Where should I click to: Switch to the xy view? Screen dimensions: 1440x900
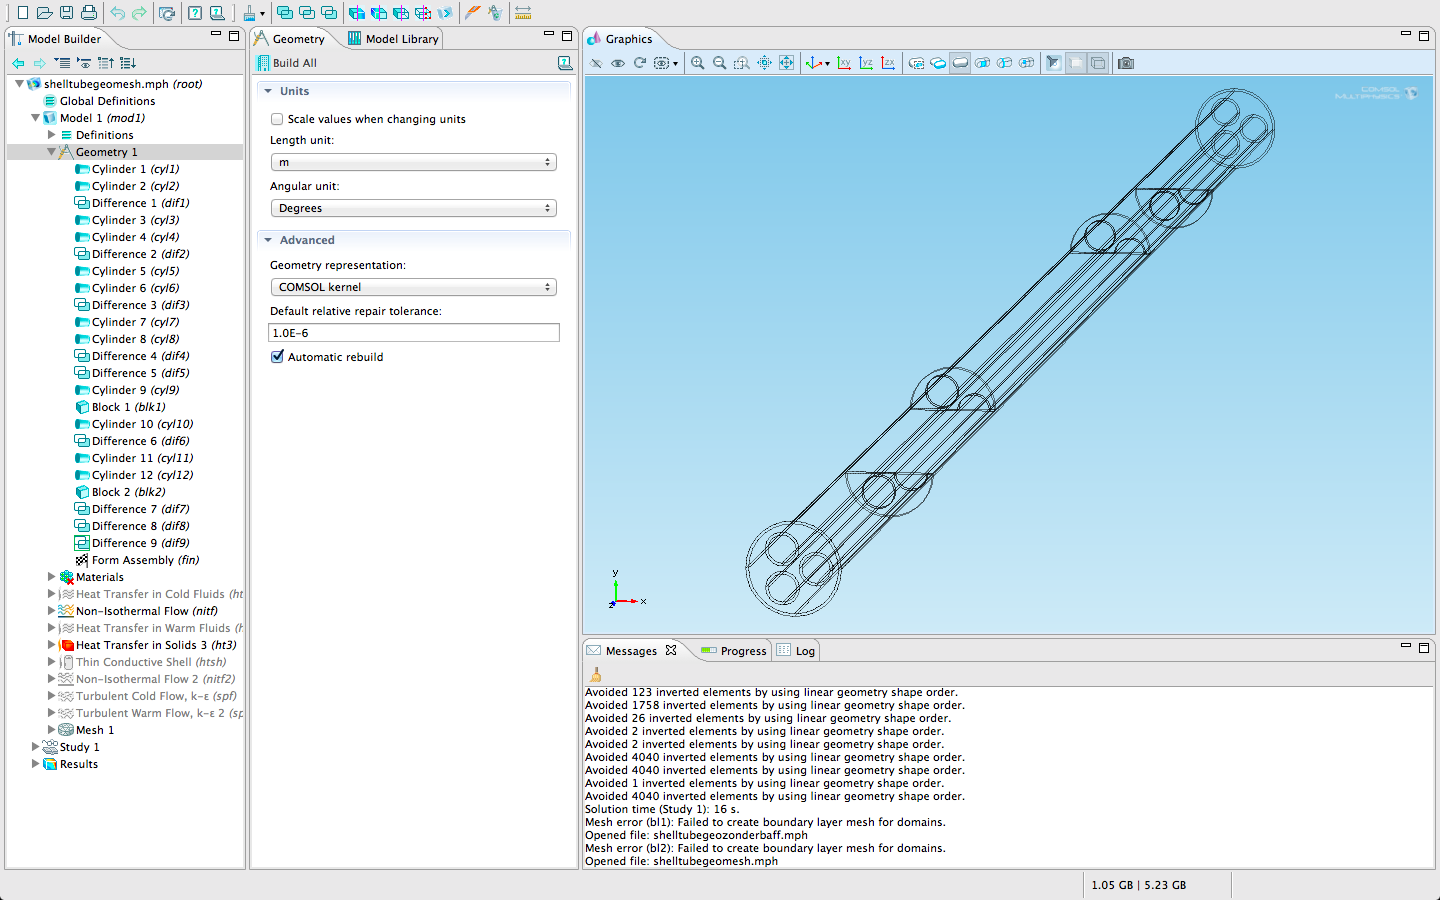point(844,63)
